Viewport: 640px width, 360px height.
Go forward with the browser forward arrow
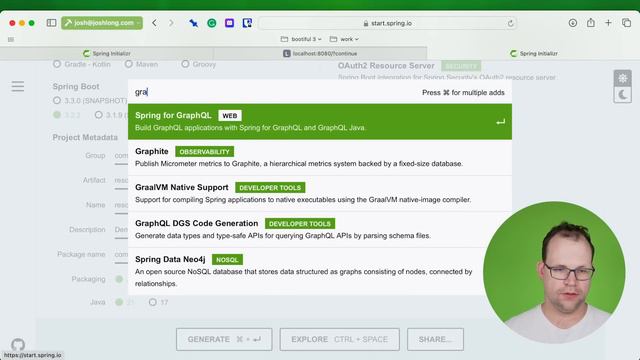[171, 23]
